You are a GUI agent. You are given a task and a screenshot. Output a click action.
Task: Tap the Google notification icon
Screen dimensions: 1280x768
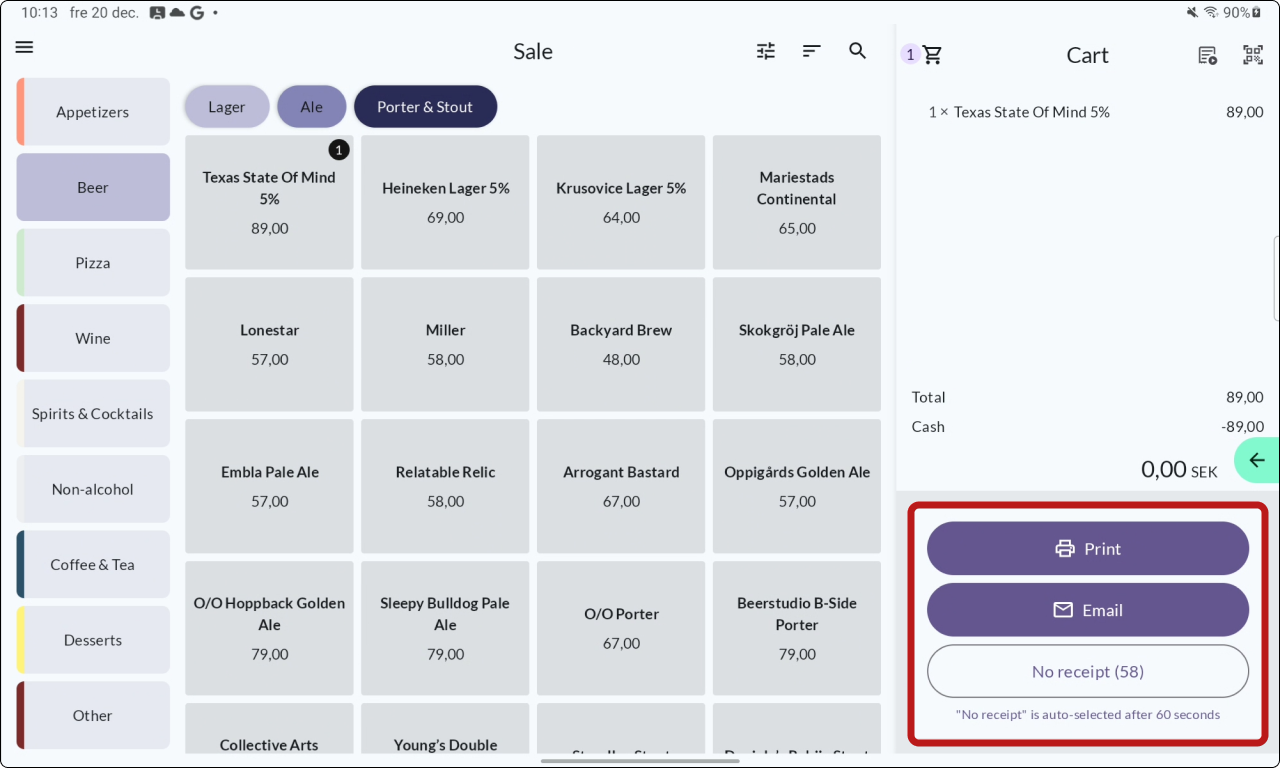tap(196, 13)
